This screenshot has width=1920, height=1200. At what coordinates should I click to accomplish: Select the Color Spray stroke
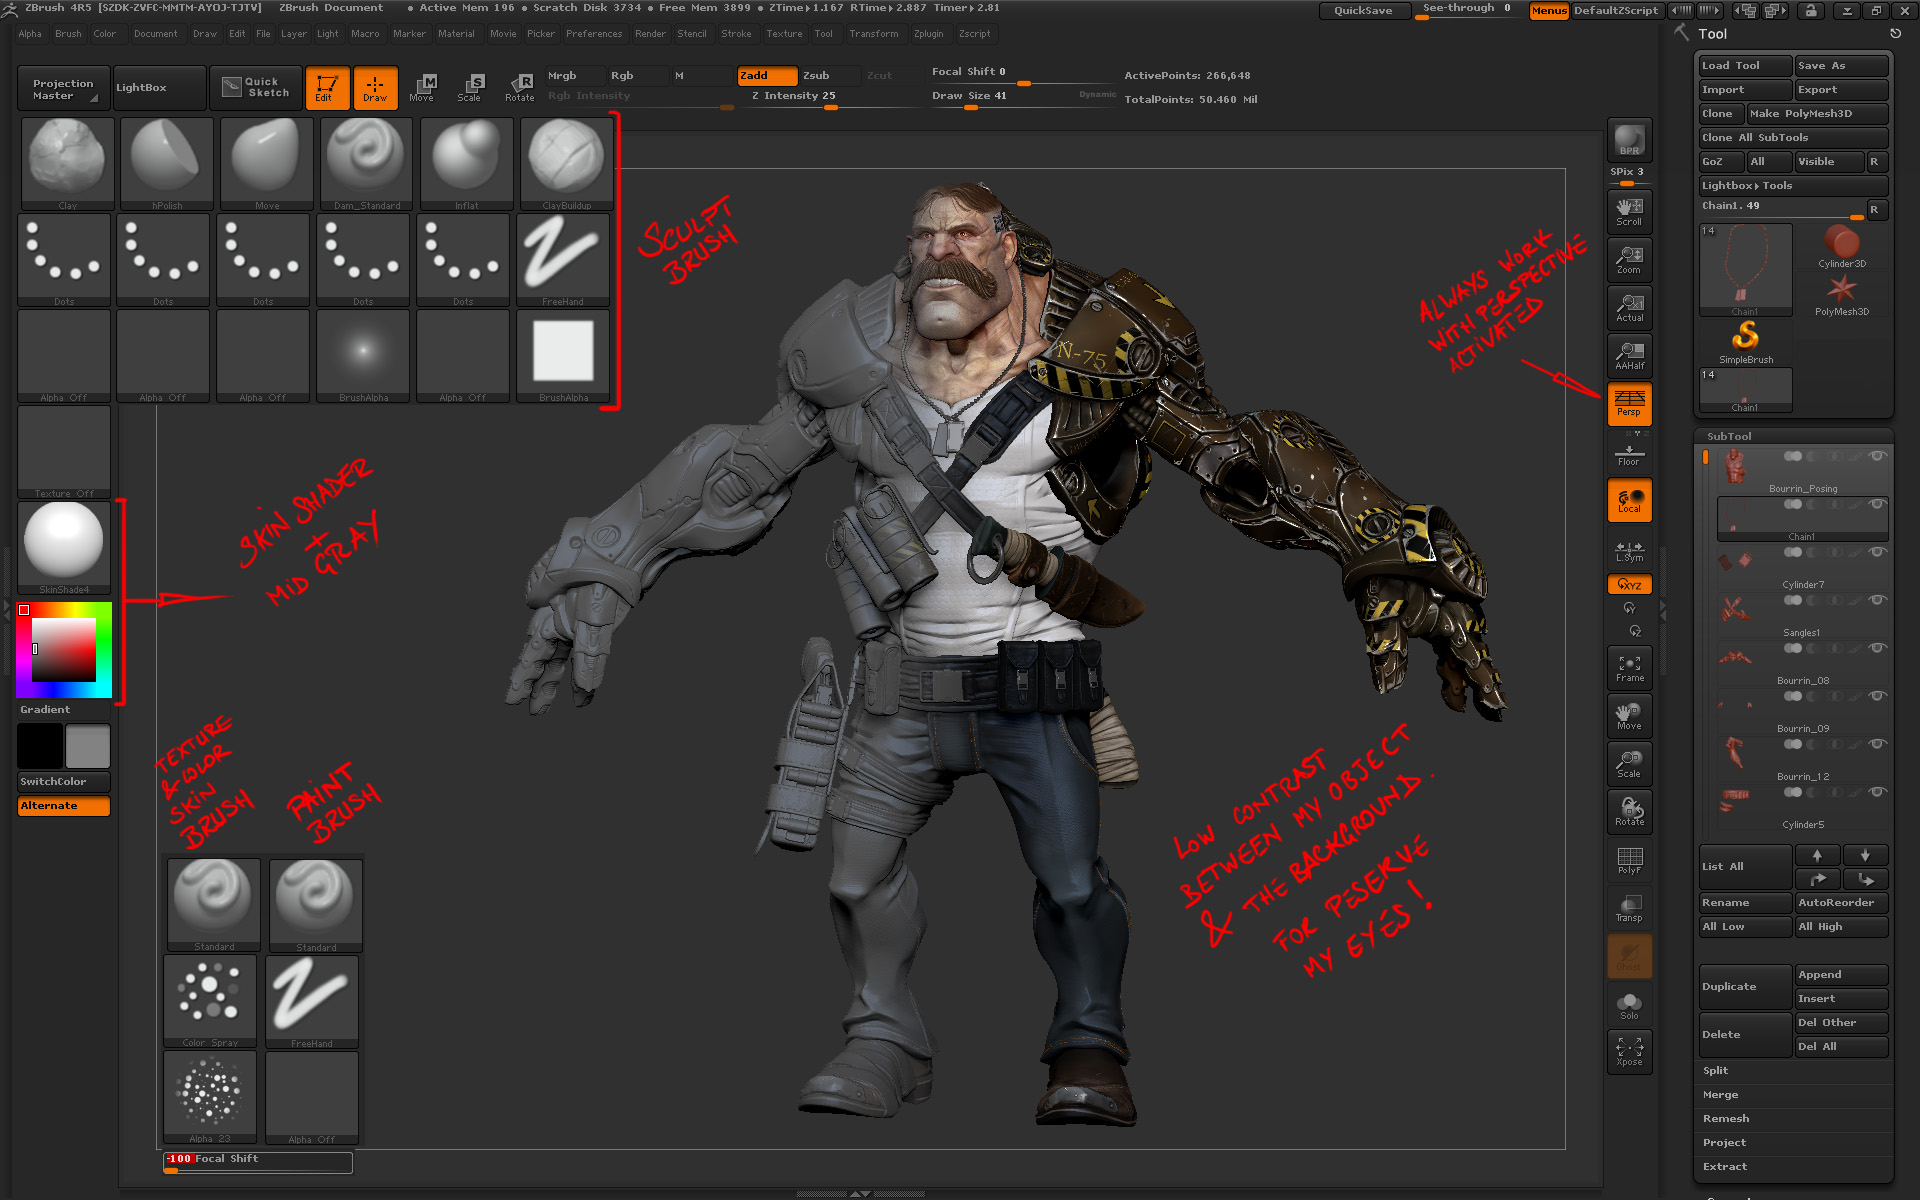[x=210, y=1001]
